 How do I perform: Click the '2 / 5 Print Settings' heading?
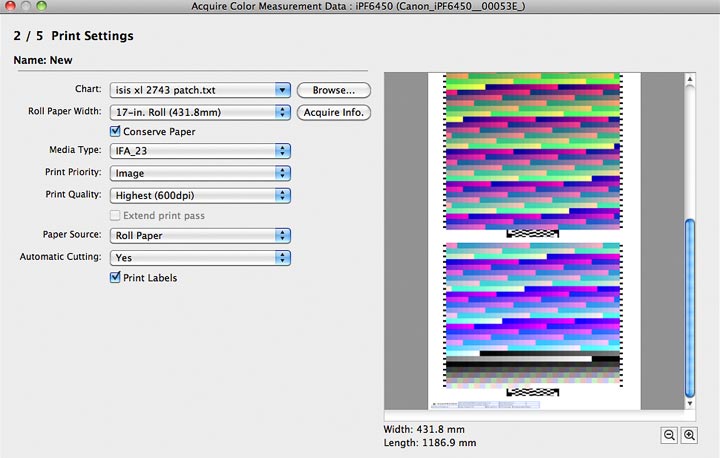(73, 36)
